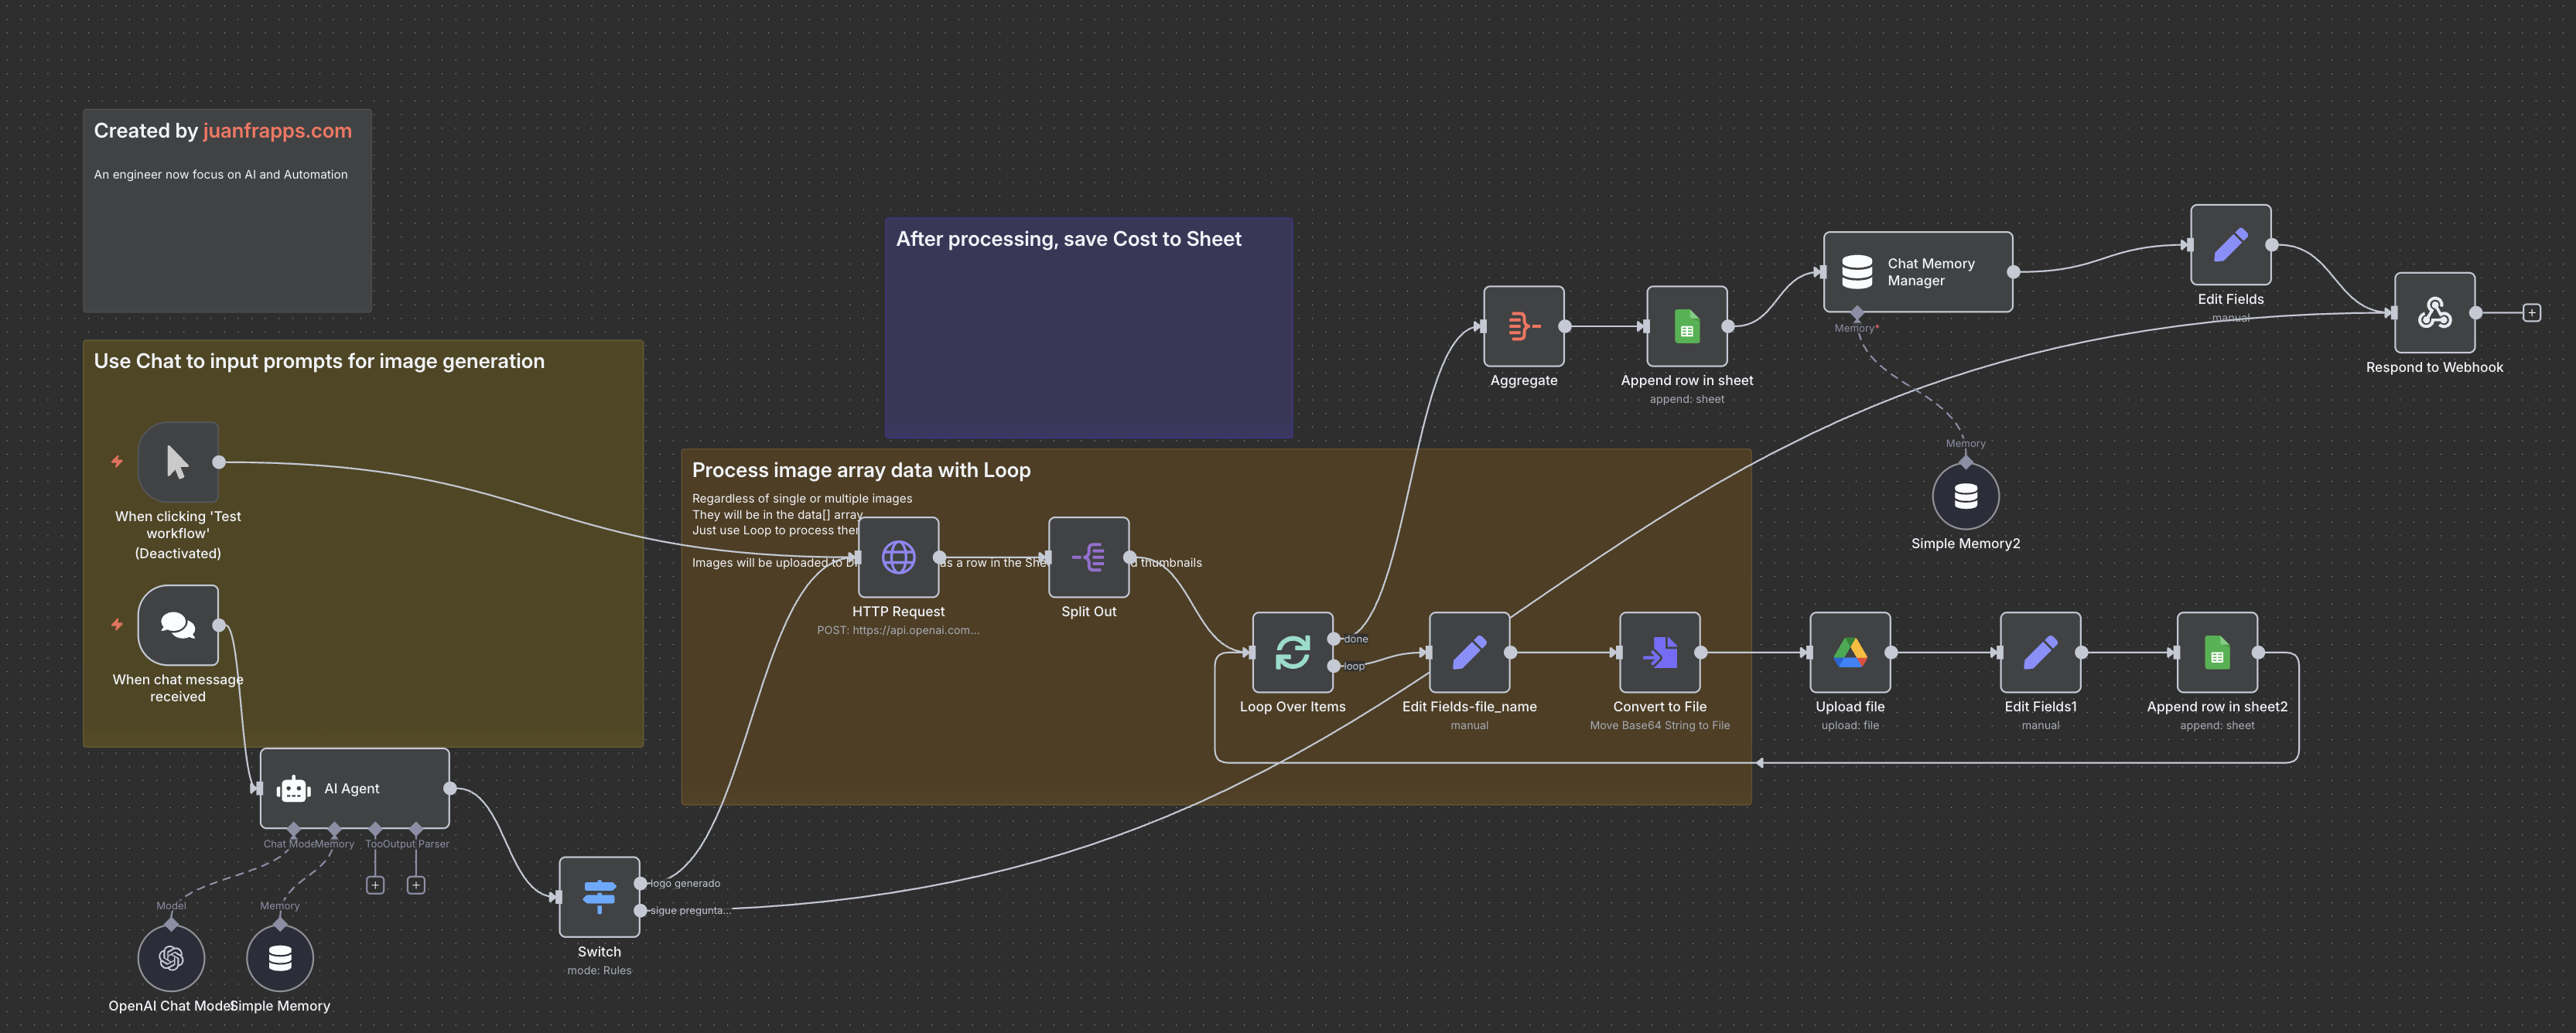Click the Switch node icon

[x=599, y=896]
